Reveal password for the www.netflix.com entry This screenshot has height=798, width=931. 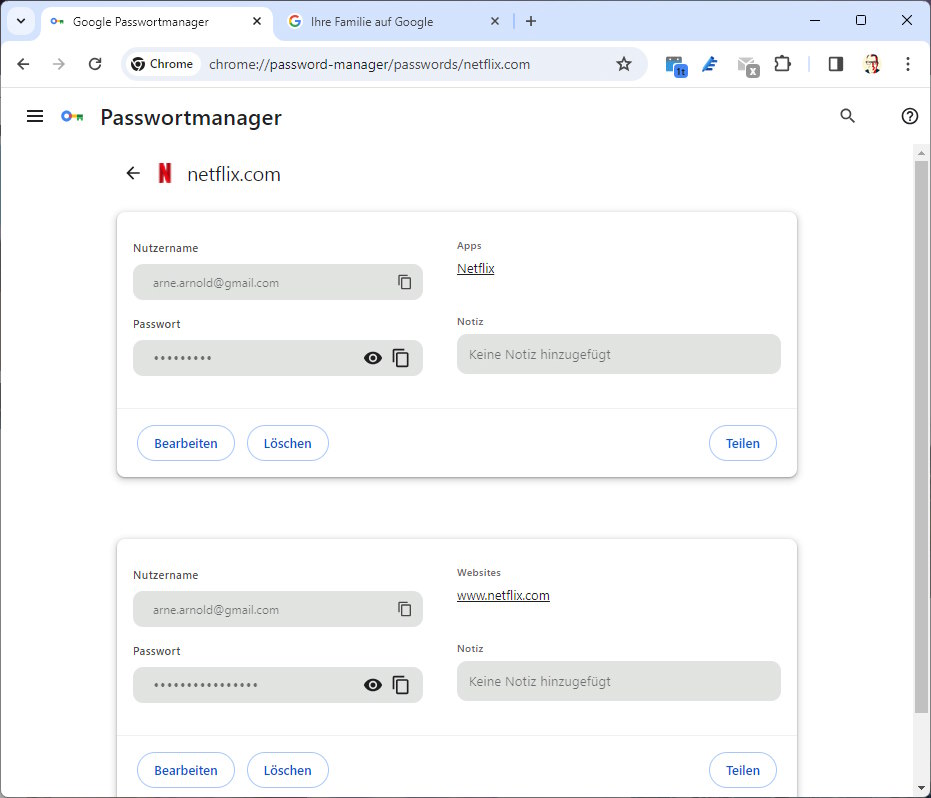pyautogui.click(x=373, y=685)
